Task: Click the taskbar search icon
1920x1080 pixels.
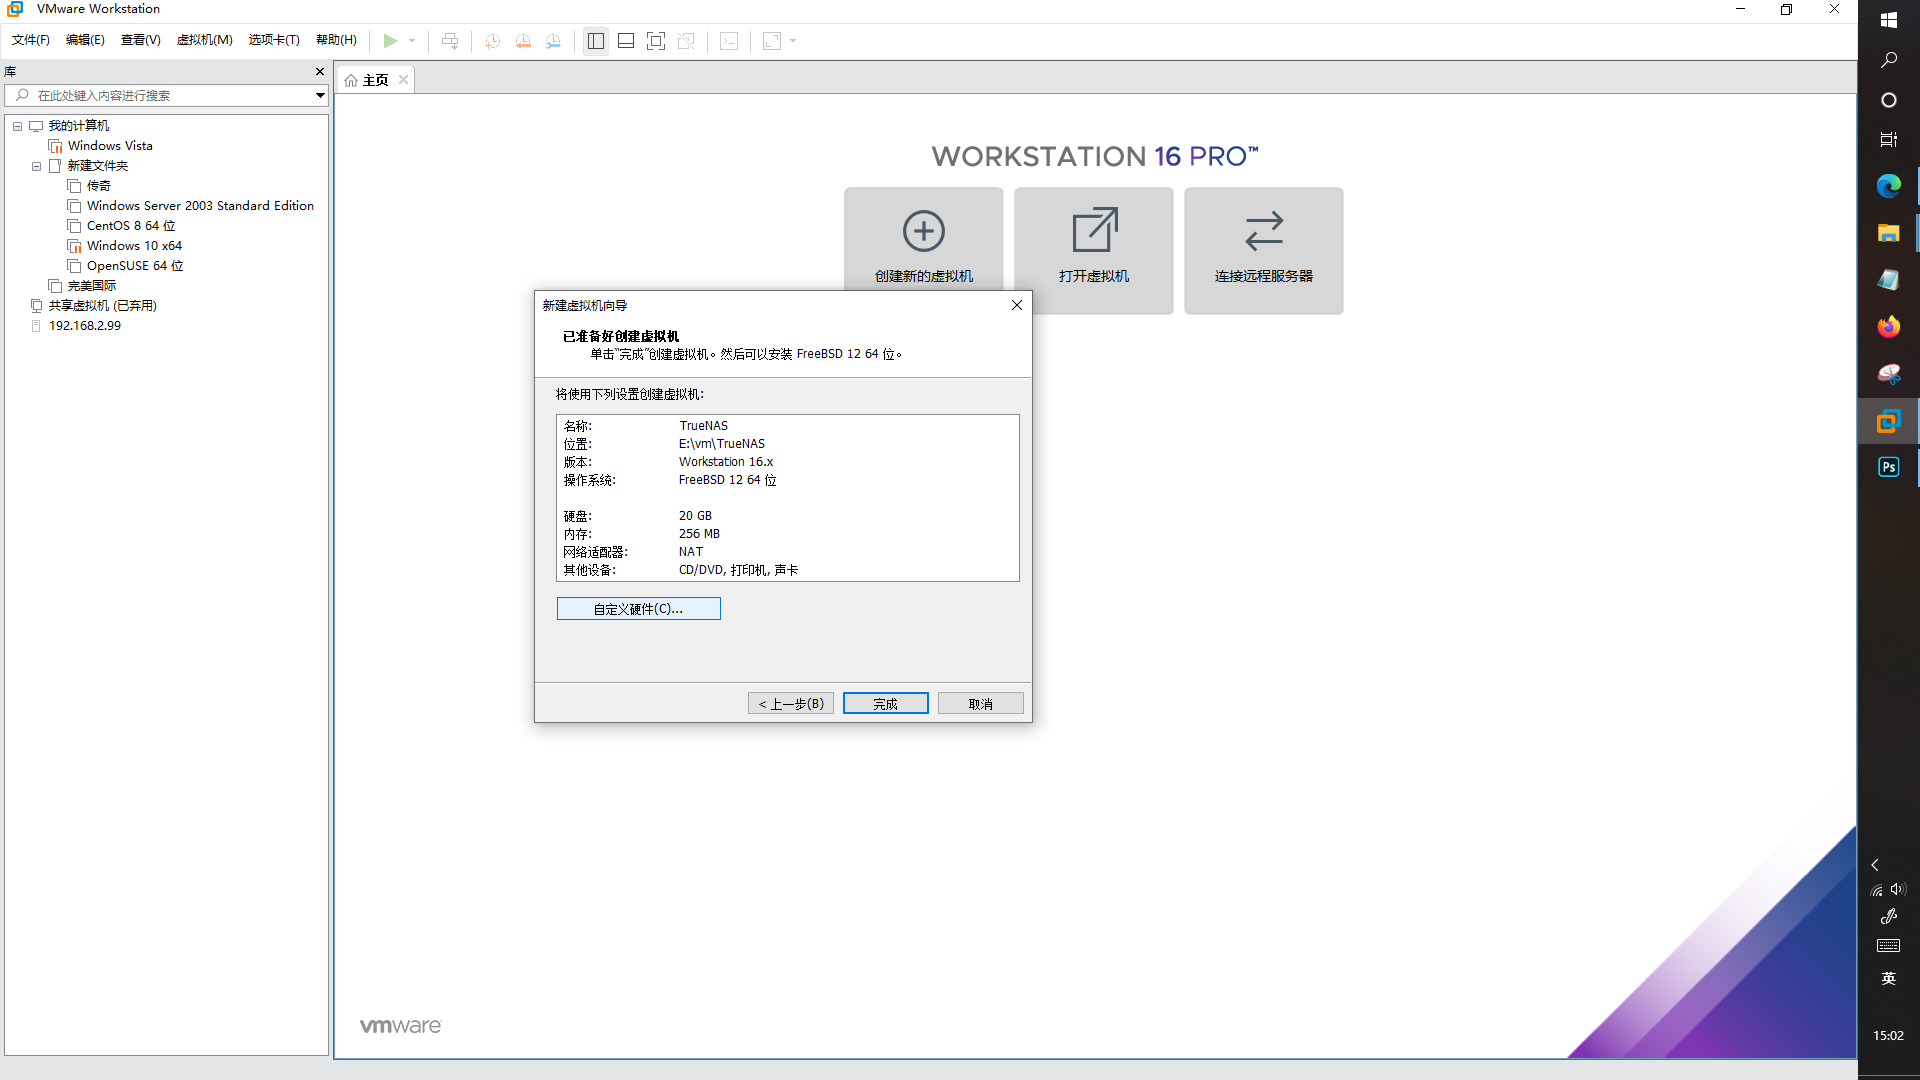Action: (1888, 60)
